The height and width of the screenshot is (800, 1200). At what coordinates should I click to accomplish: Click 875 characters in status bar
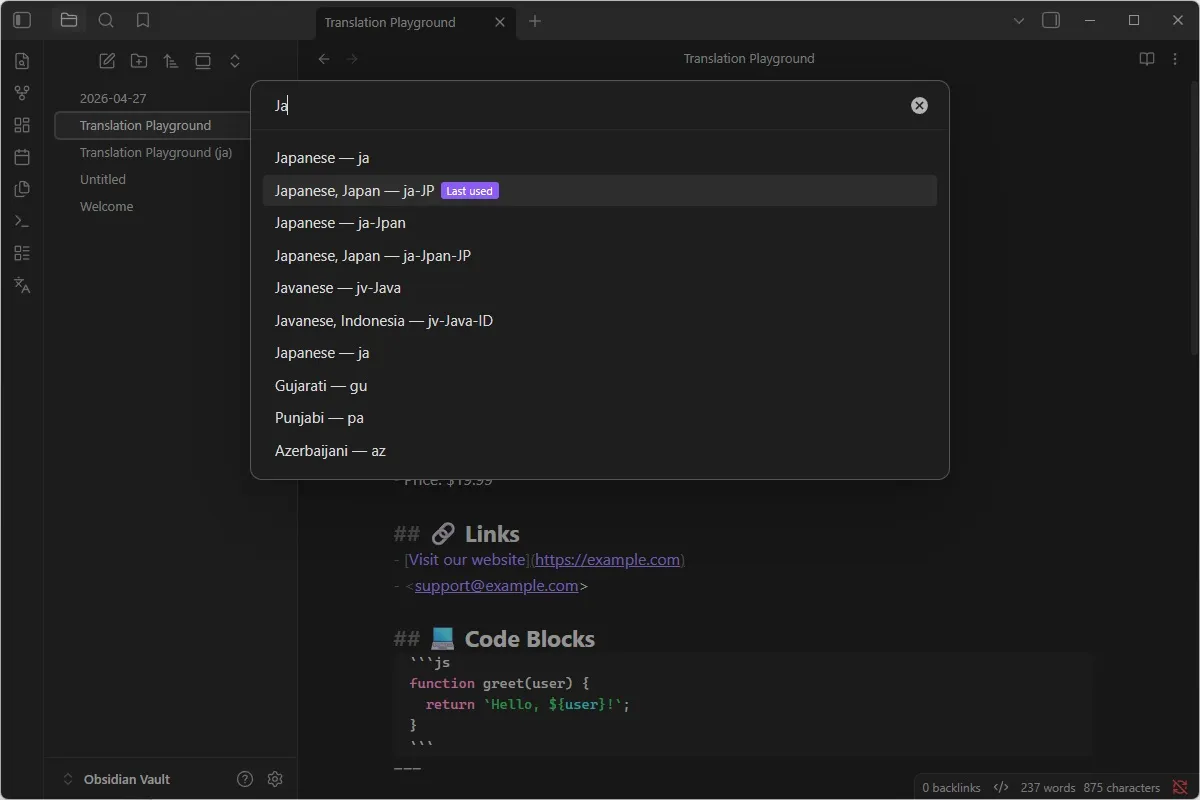[1122, 788]
